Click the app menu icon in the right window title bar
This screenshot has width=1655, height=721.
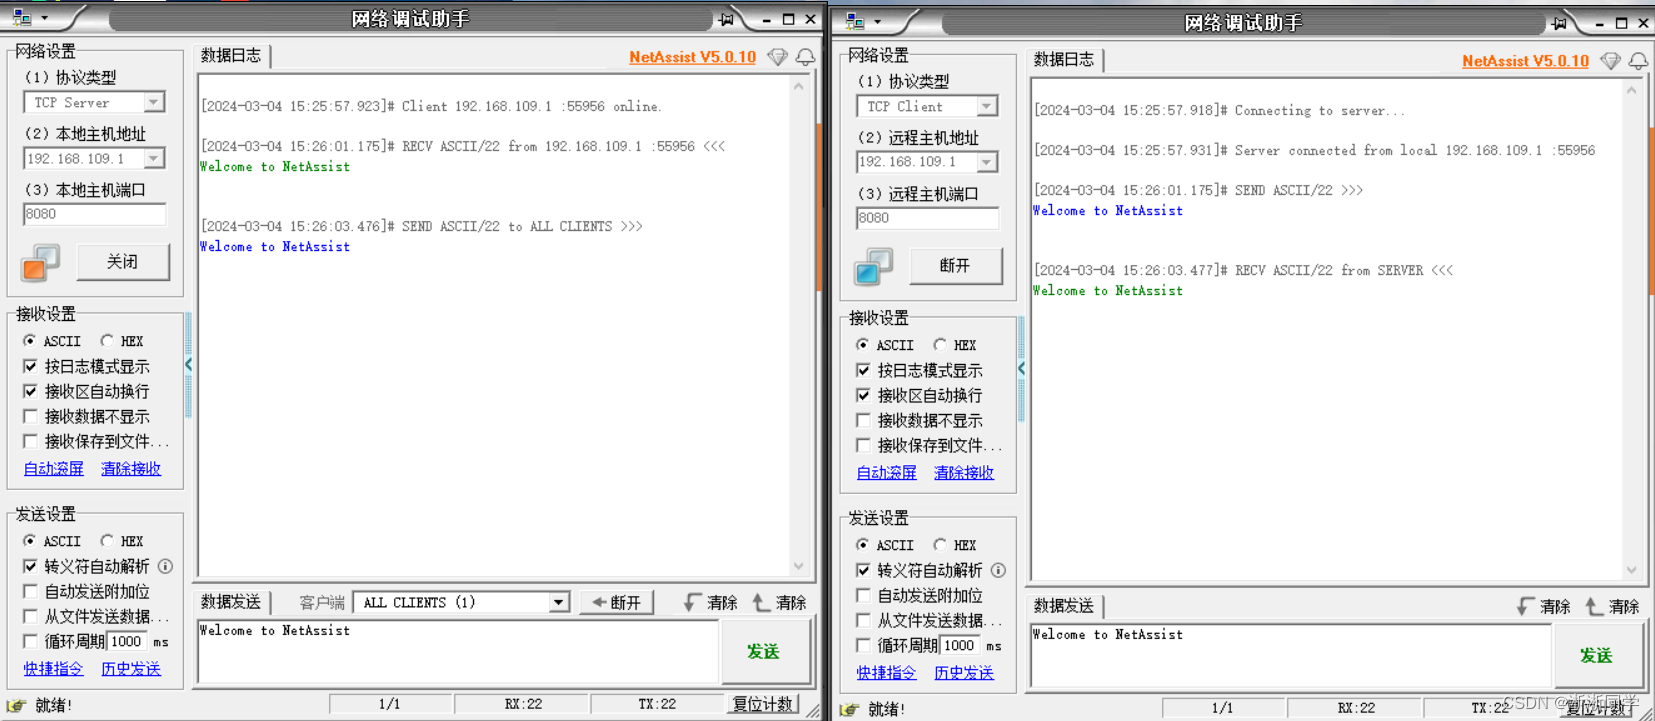pyautogui.click(x=855, y=21)
